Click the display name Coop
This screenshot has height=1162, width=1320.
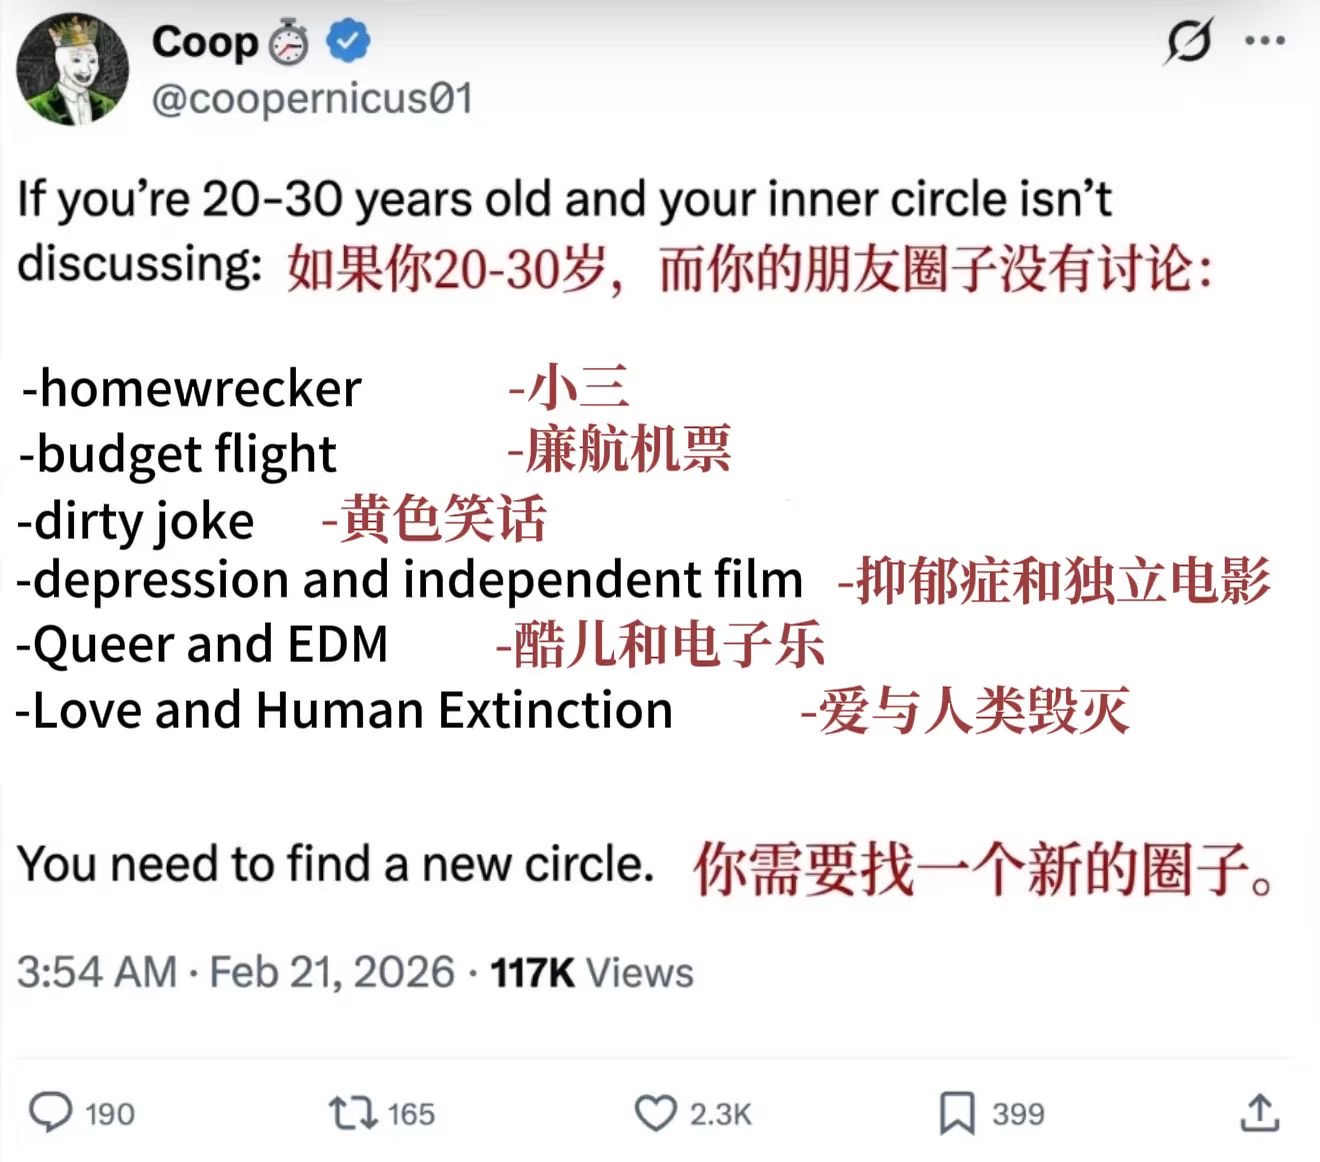pyautogui.click(x=205, y=42)
